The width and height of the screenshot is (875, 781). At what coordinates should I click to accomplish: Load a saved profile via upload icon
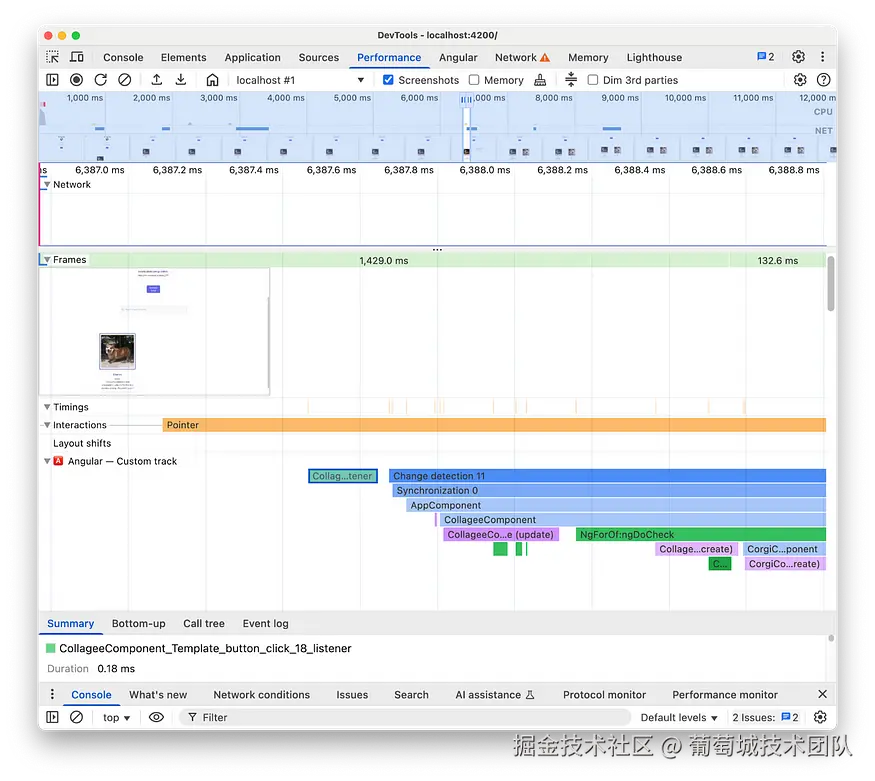[x=156, y=80]
